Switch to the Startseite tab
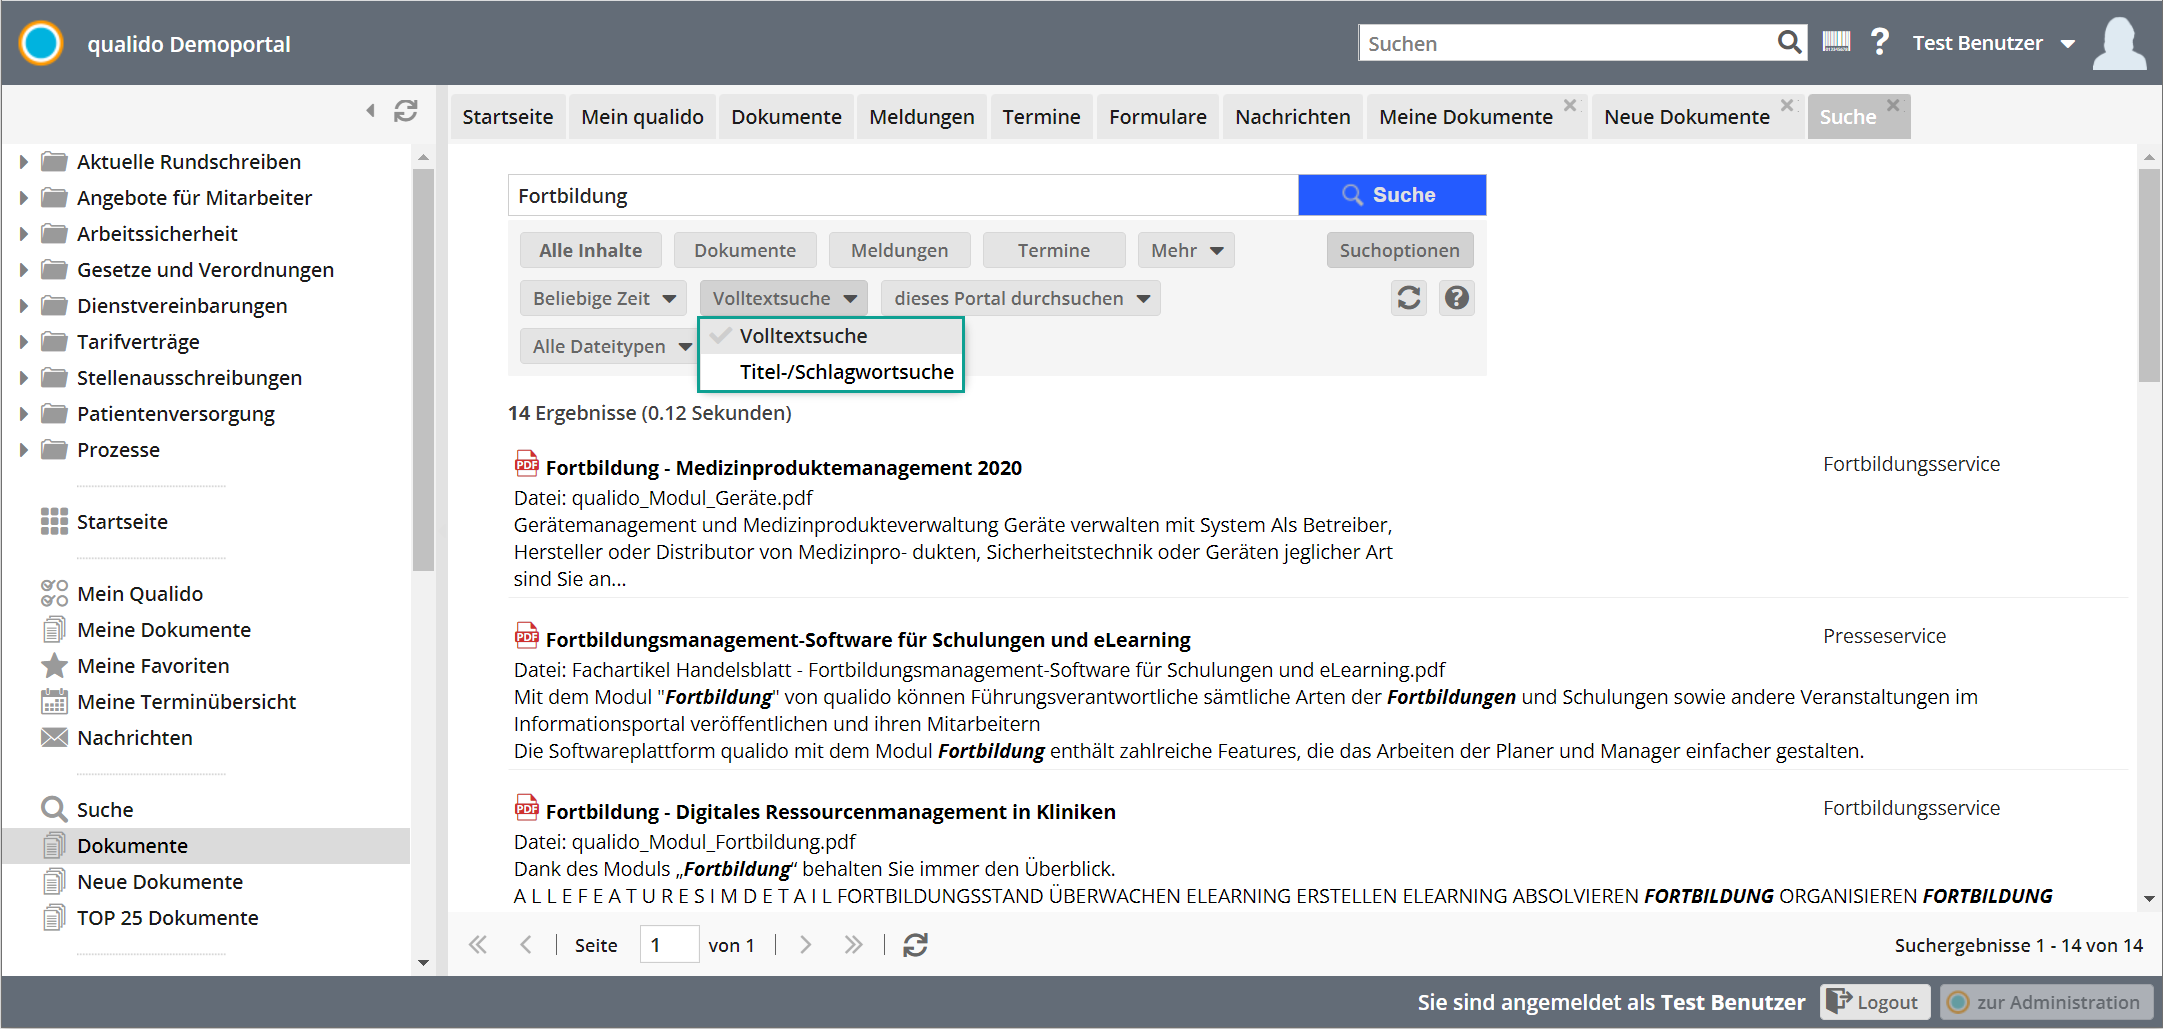Viewport: 2163px width, 1029px height. pos(508,117)
